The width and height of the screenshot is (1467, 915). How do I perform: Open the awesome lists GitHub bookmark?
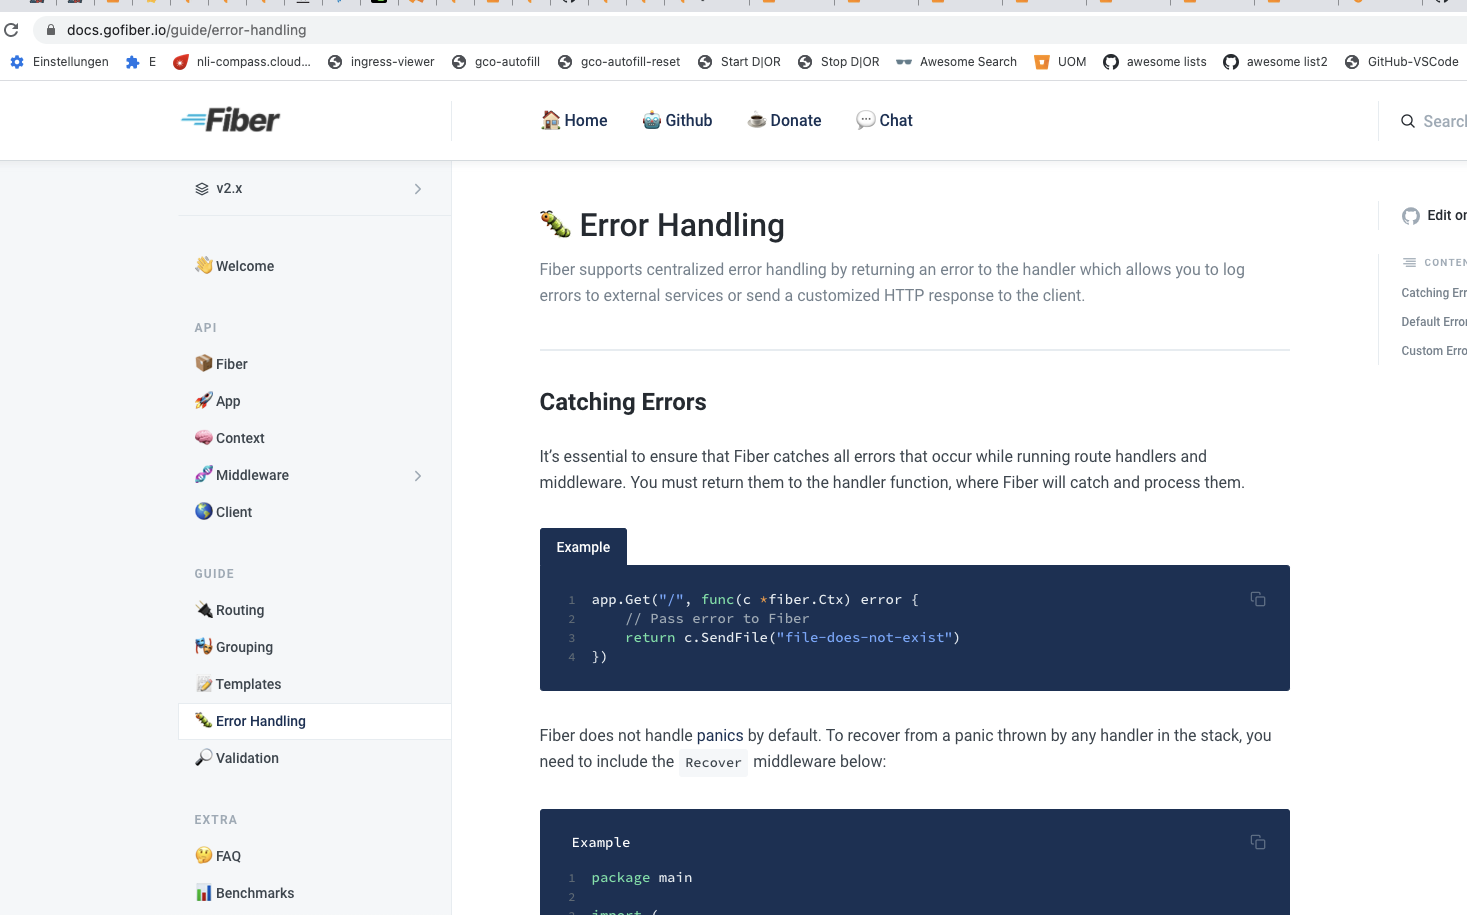click(x=1155, y=61)
